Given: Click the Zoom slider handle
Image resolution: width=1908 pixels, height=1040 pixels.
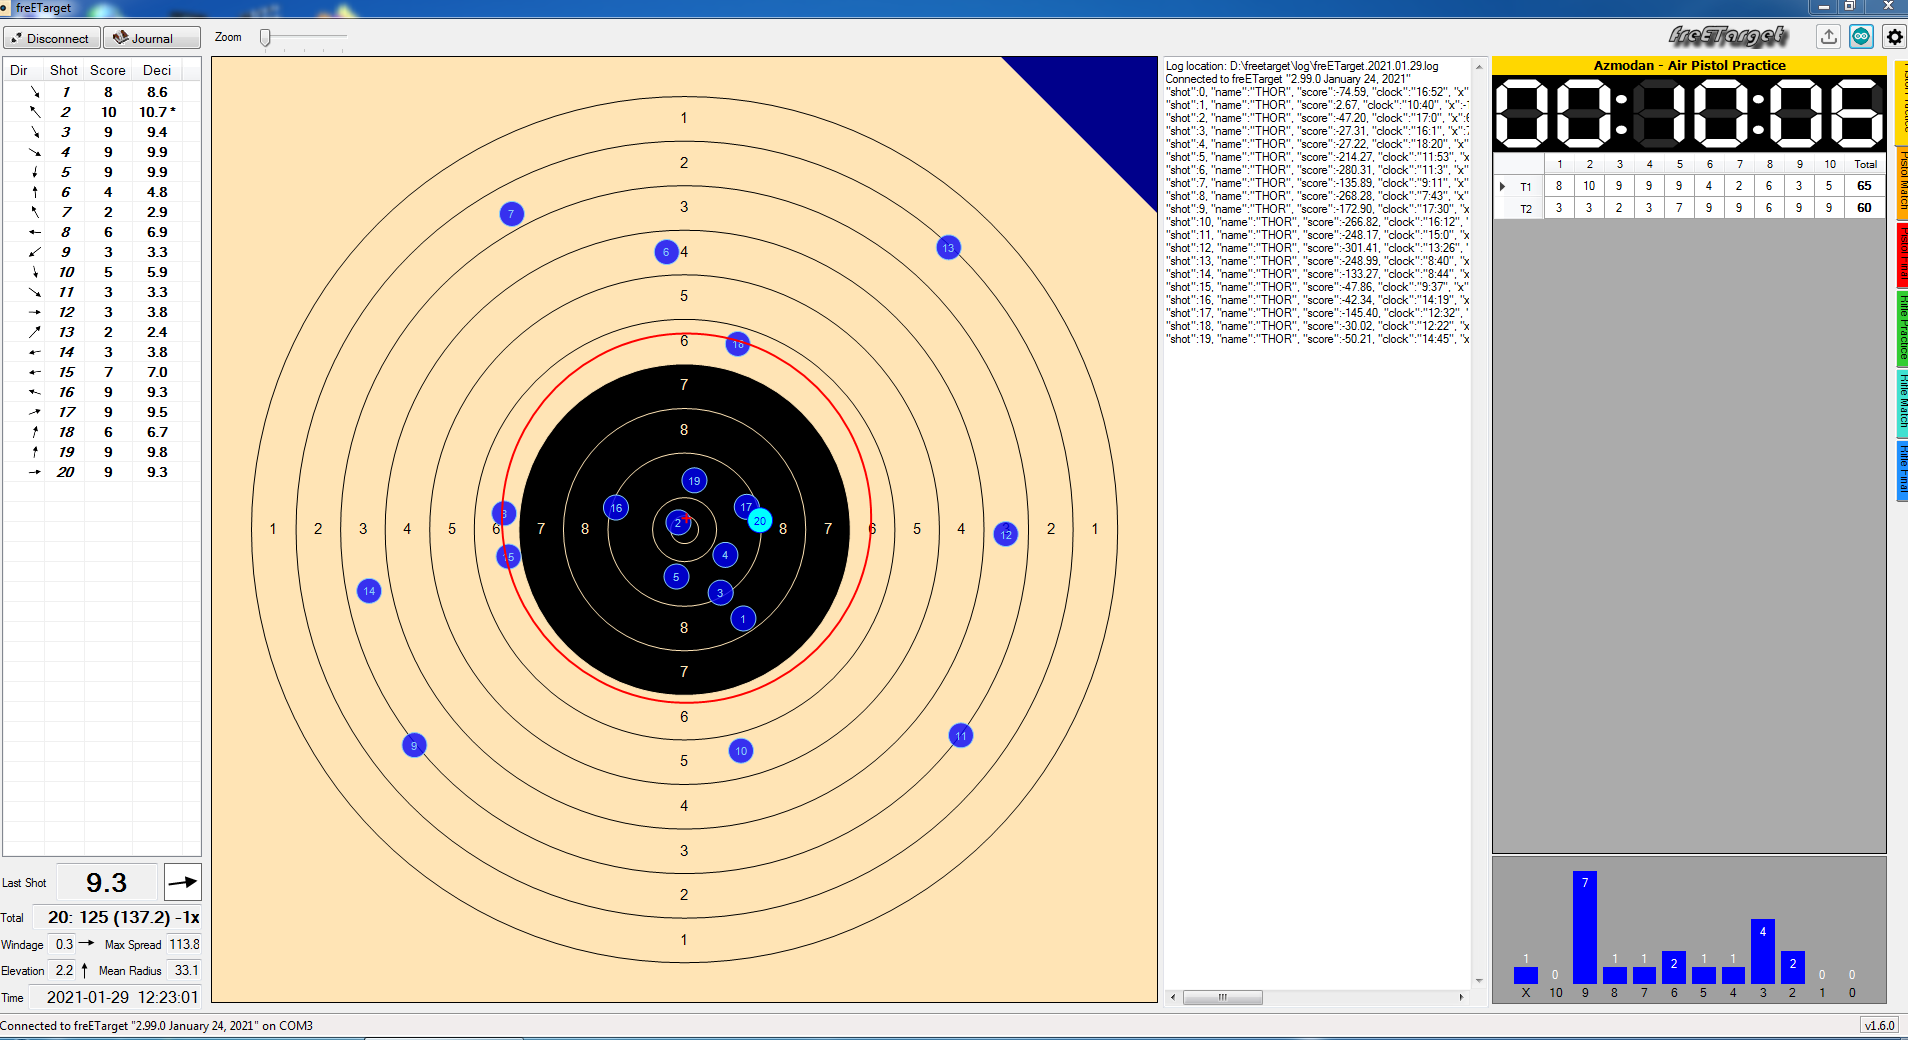Looking at the screenshot, I should [x=265, y=38].
